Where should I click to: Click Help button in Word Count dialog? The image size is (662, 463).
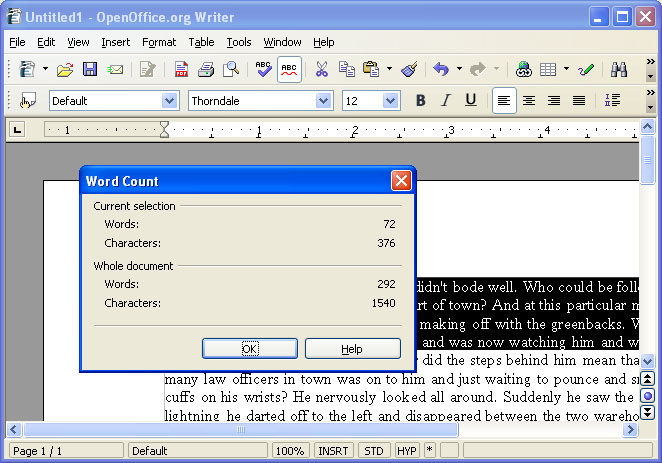point(352,349)
